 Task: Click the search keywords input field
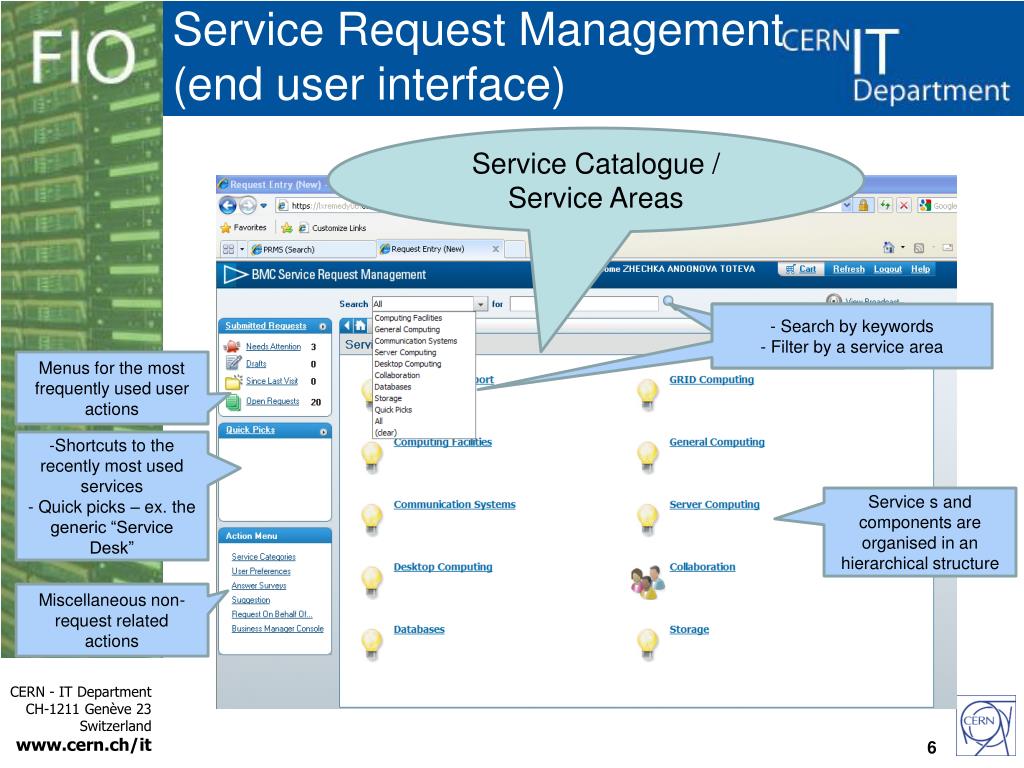pyautogui.click(x=584, y=304)
